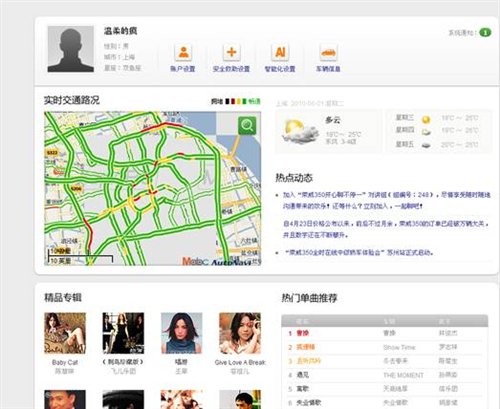Click the cloudy weather icon
The height and width of the screenshot is (409, 500).
[x=299, y=131]
